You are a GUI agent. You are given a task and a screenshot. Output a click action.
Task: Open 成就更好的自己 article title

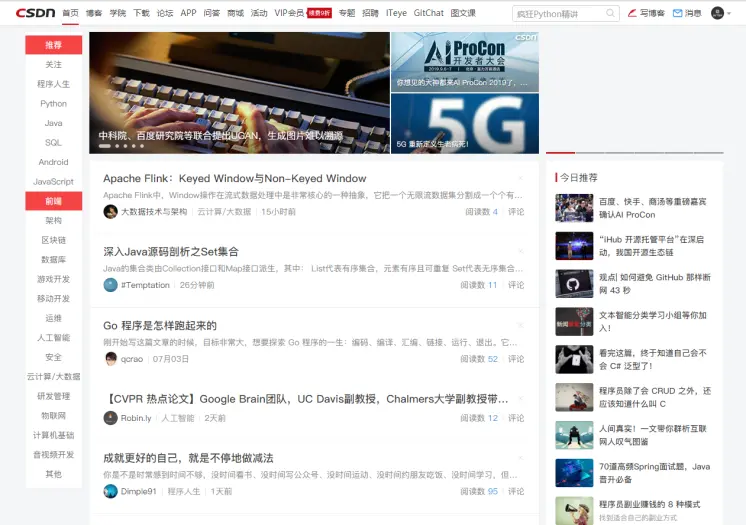[188, 458]
